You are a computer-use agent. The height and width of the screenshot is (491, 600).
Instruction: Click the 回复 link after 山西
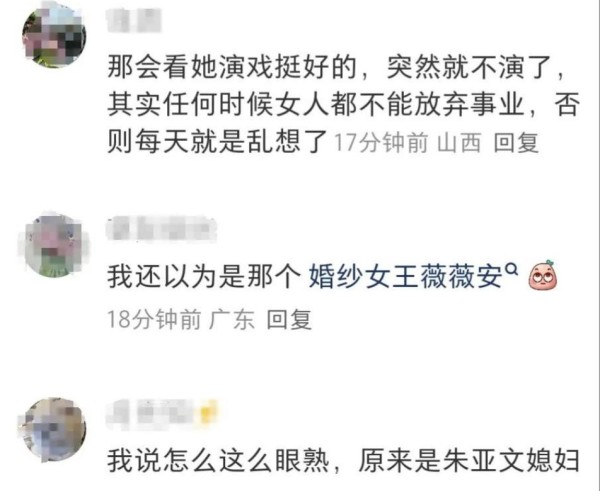(x=516, y=144)
